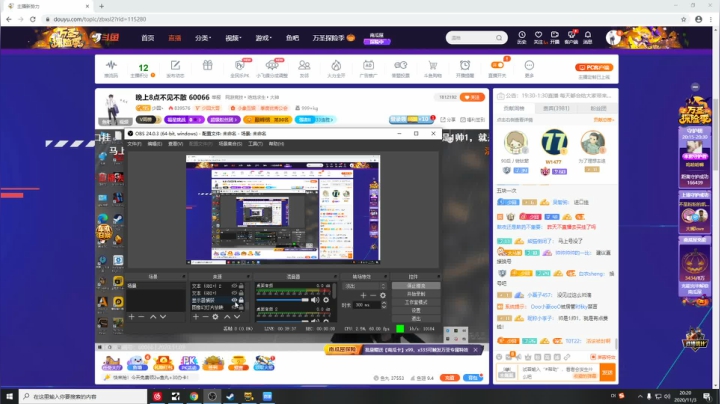The width and height of the screenshot is (720, 404).
Task: Open the notification bell icon in Douyu header
Action: [x=588, y=35]
